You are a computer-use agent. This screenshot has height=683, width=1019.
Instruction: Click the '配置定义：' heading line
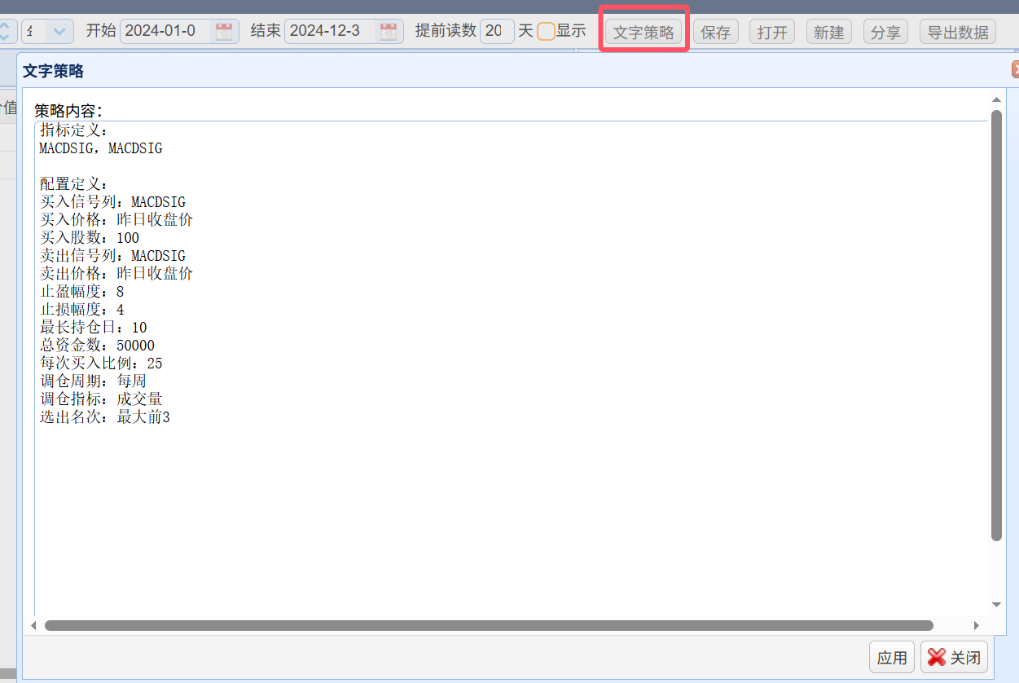[x=73, y=184]
